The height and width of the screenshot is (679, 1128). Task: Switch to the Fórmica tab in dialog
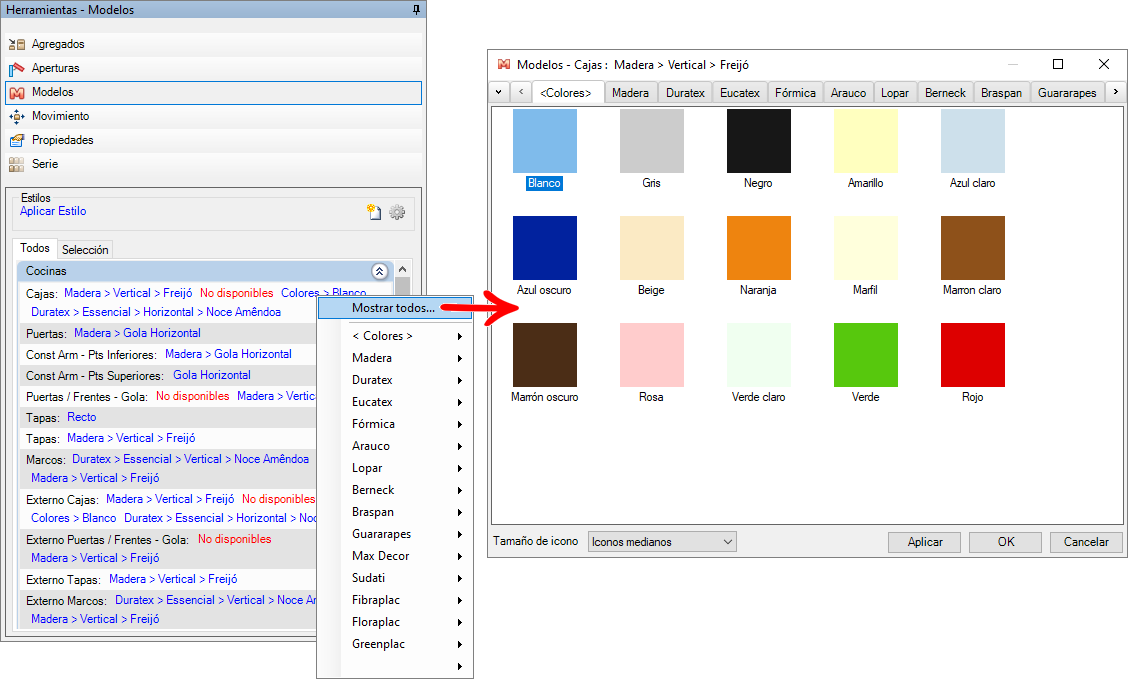point(796,93)
